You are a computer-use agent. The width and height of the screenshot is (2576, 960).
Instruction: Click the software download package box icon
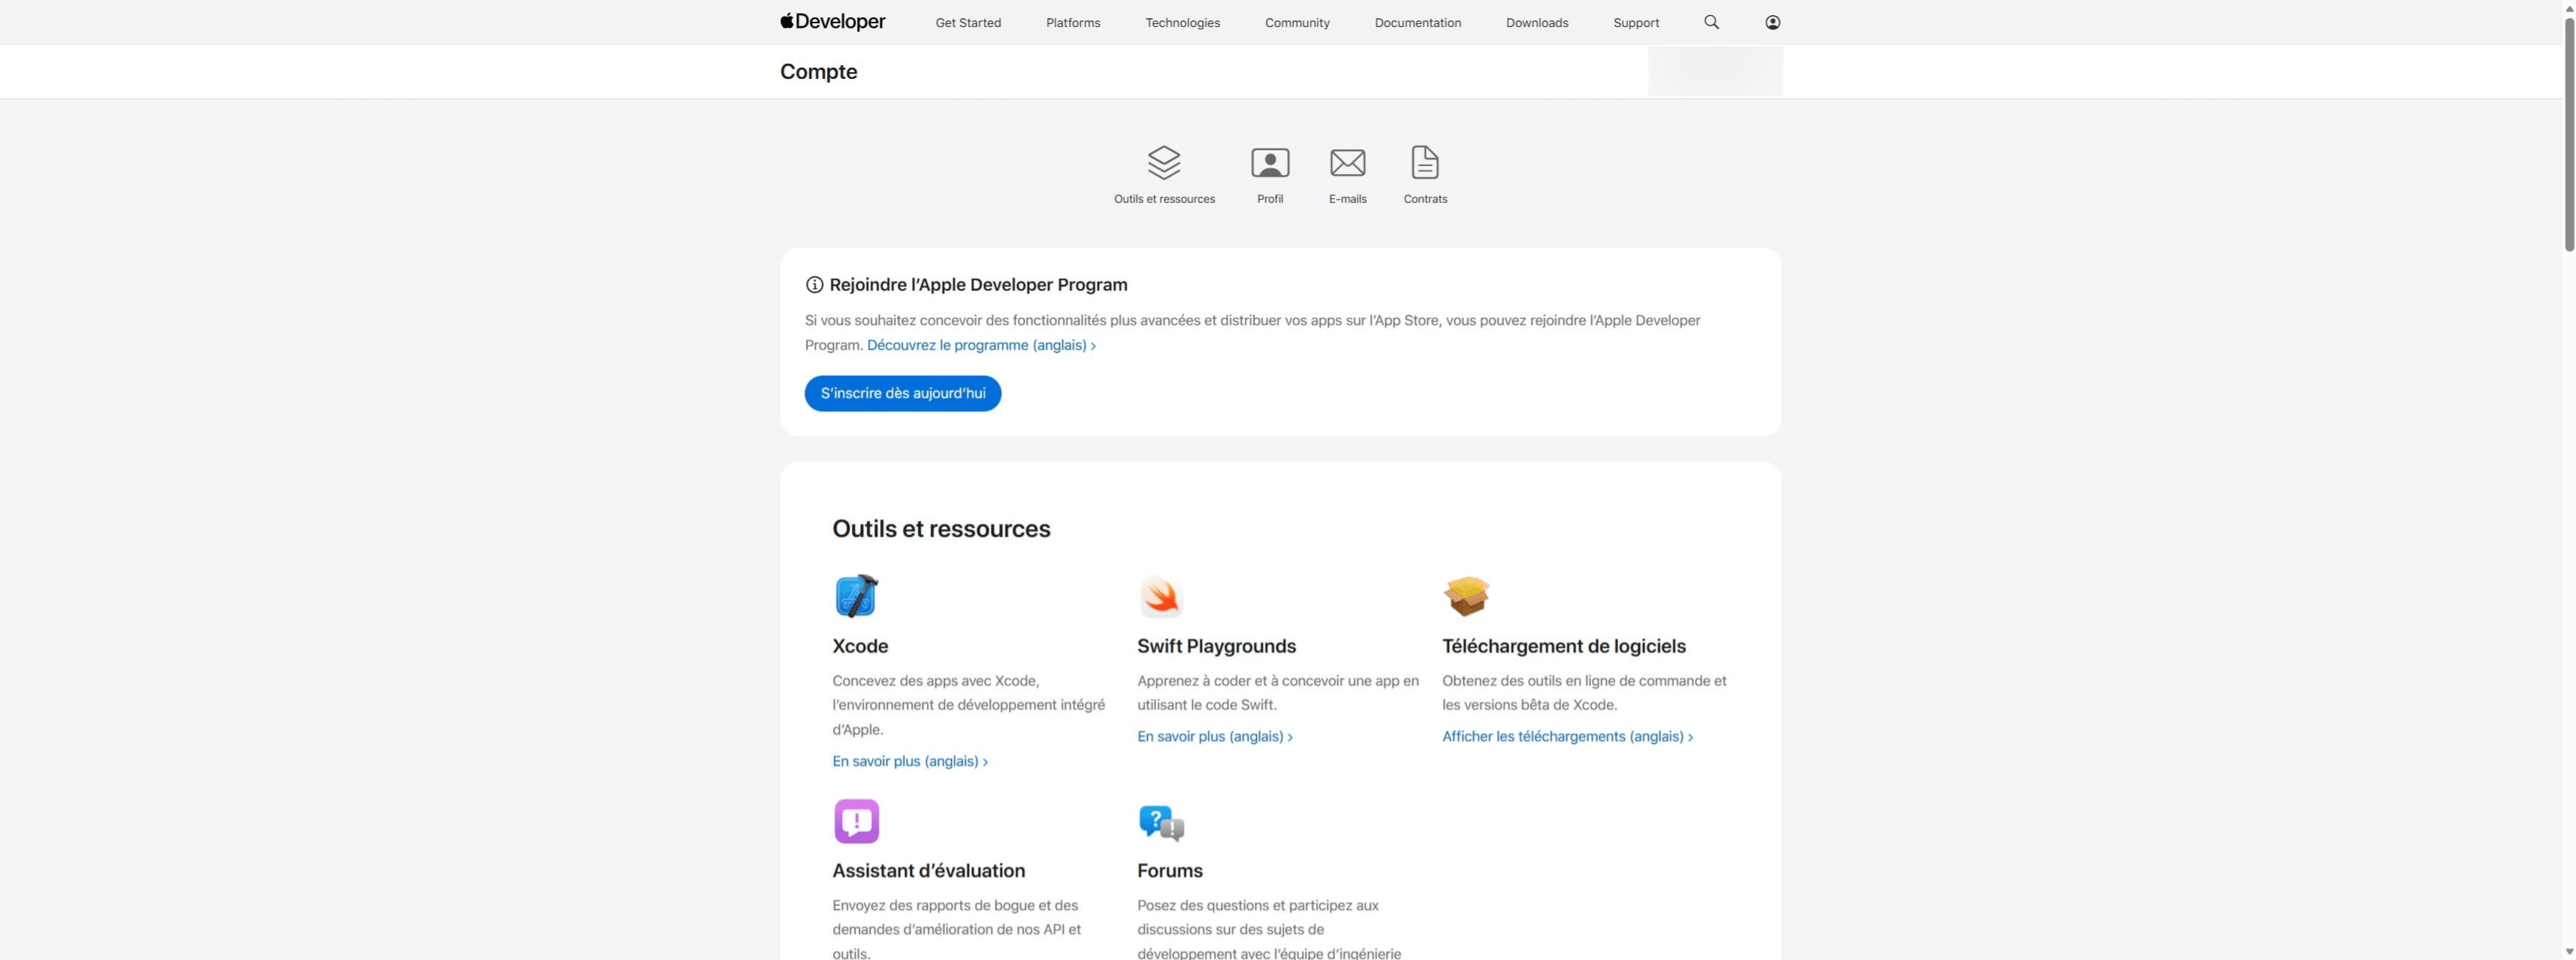pos(1466,596)
